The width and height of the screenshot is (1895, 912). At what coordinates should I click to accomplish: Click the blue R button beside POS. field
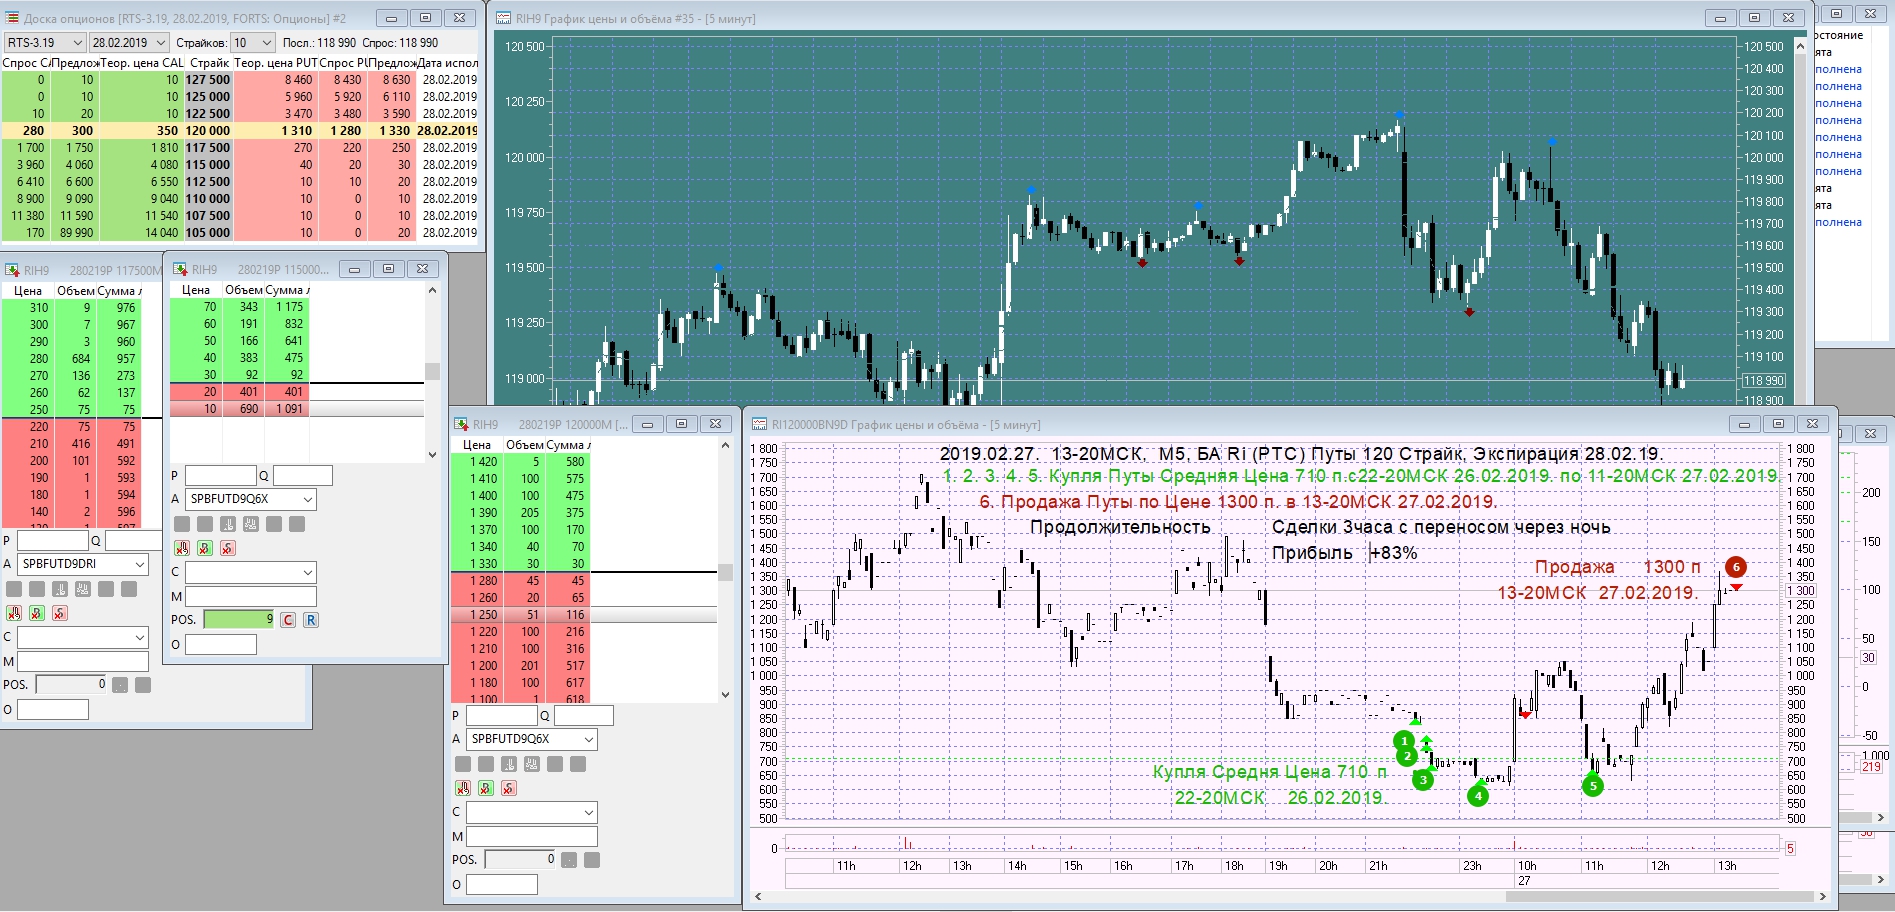(x=311, y=620)
